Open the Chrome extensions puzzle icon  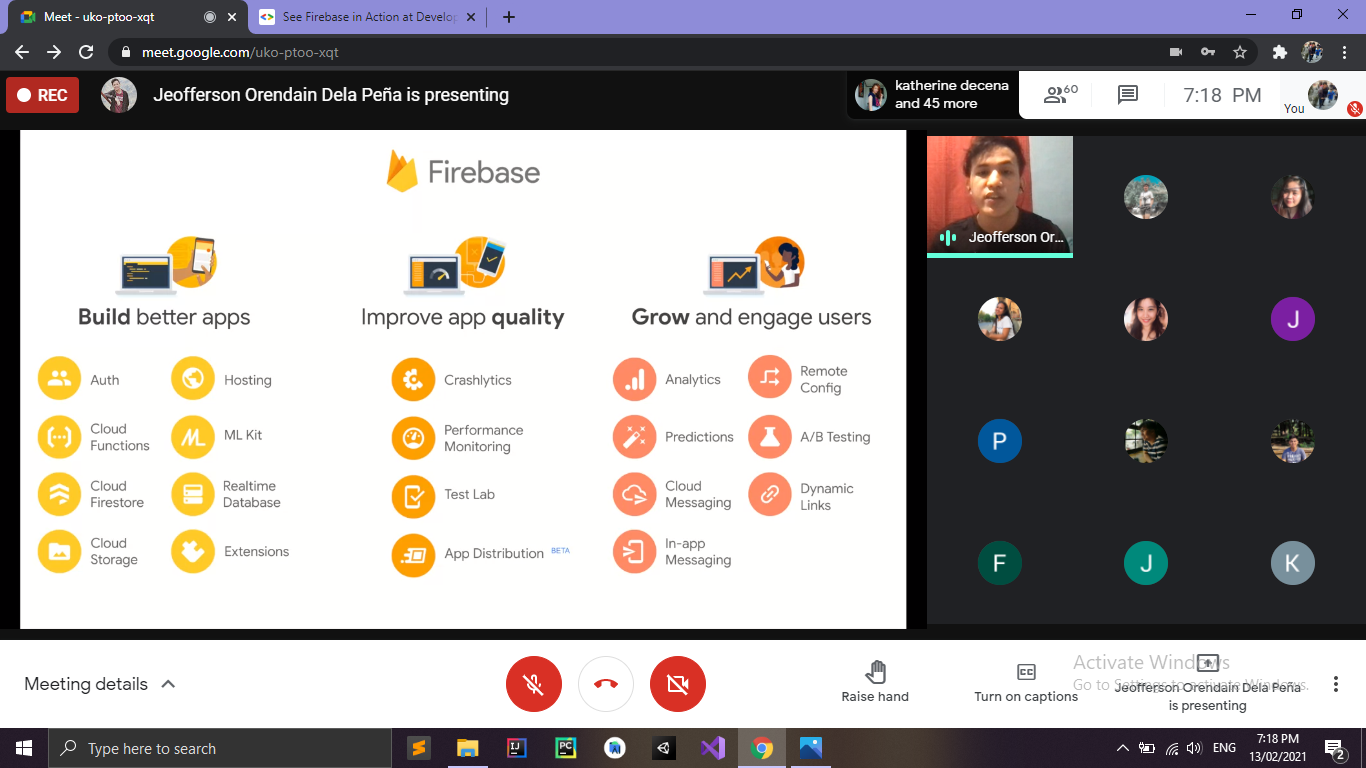coord(1280,52)
